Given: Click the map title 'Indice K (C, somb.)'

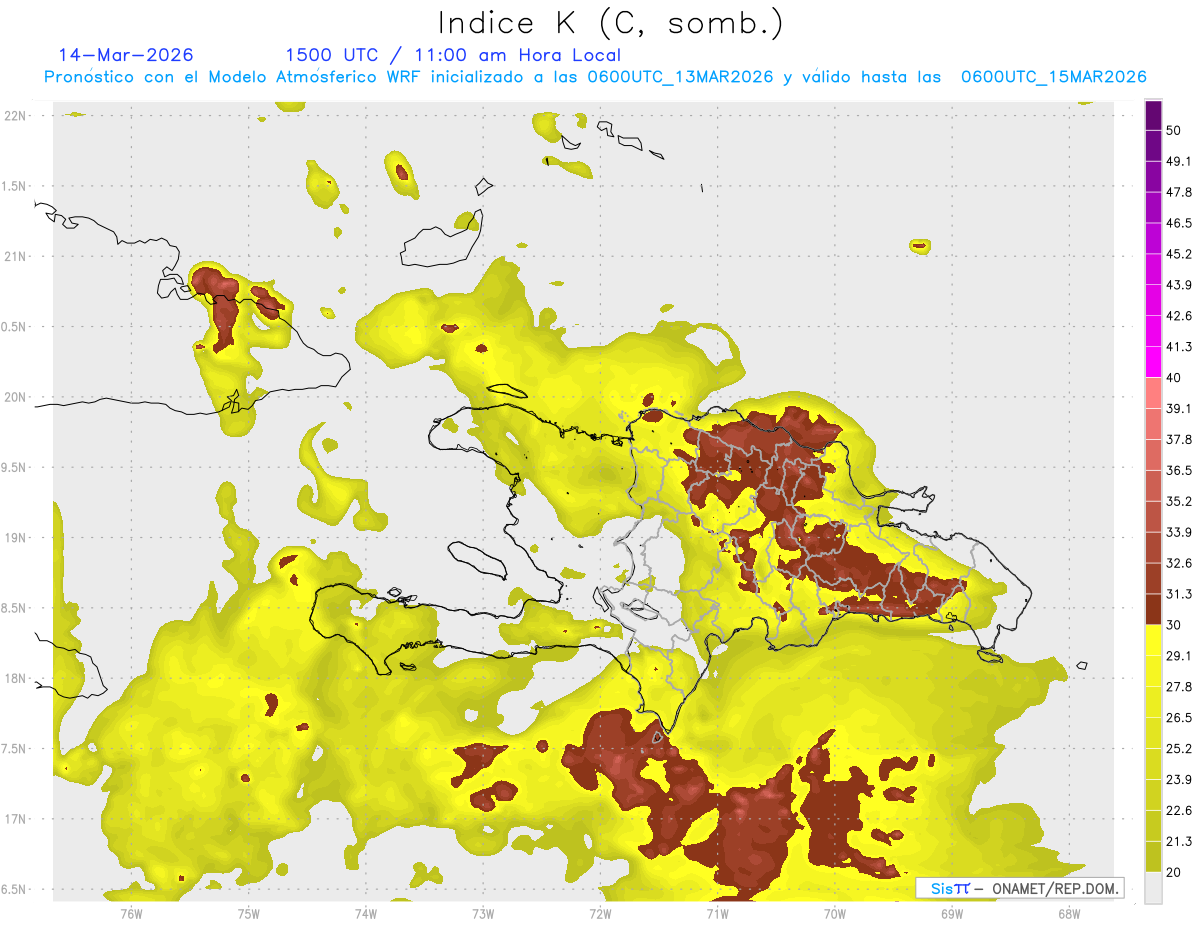Looking at the screenshot, I should [611, 23].
